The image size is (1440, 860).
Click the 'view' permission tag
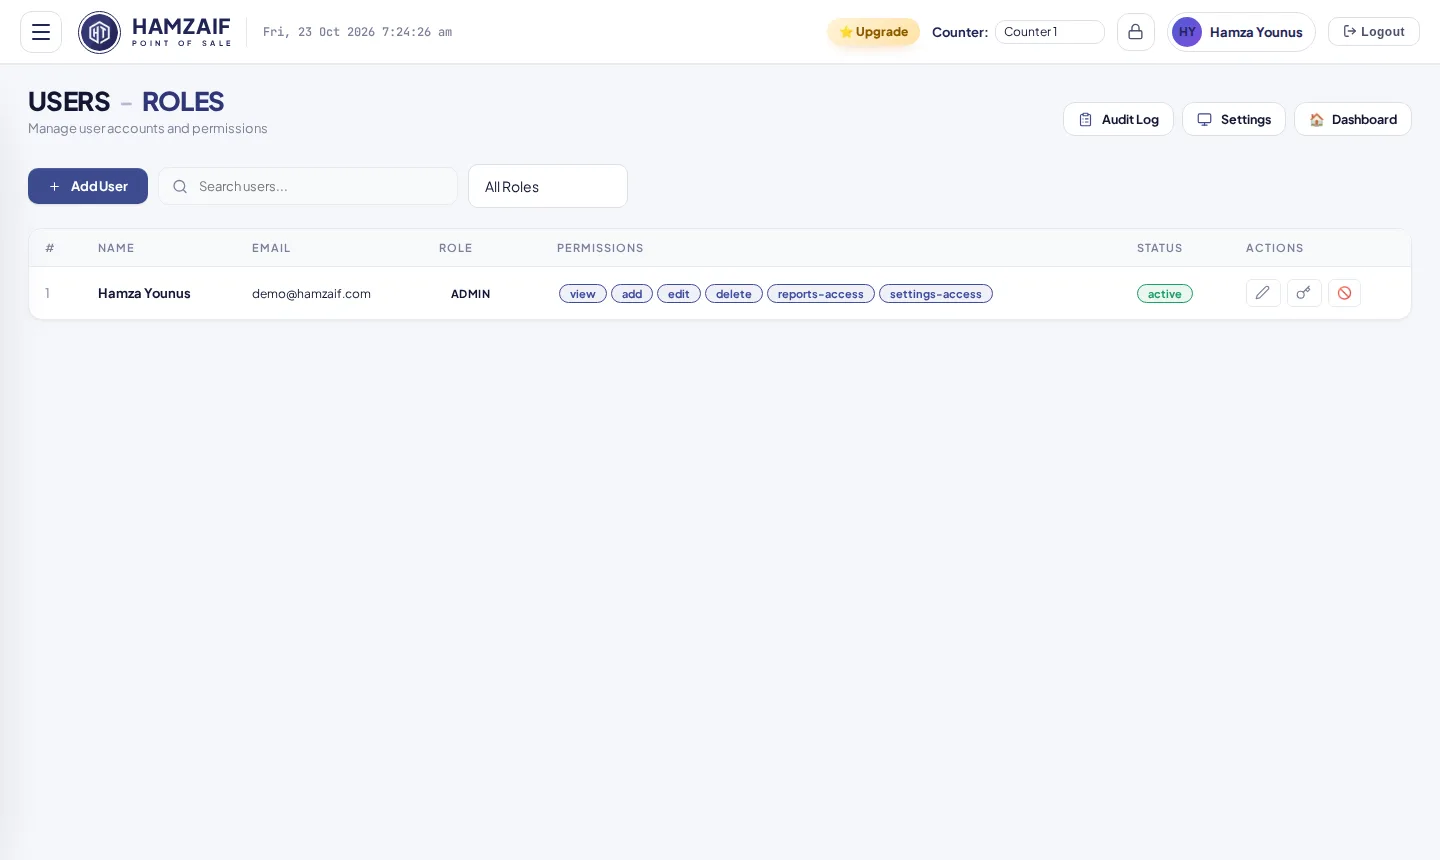coord(583,294)
